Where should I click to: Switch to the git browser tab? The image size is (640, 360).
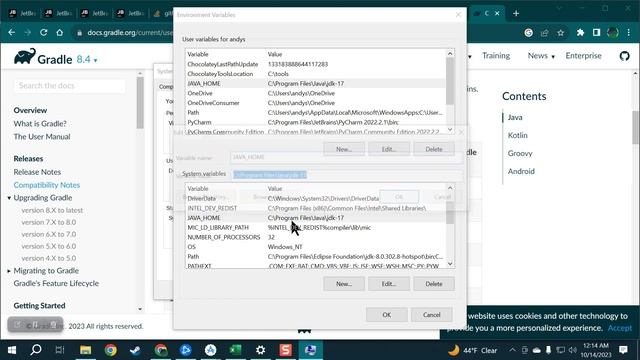coord(162,13)
